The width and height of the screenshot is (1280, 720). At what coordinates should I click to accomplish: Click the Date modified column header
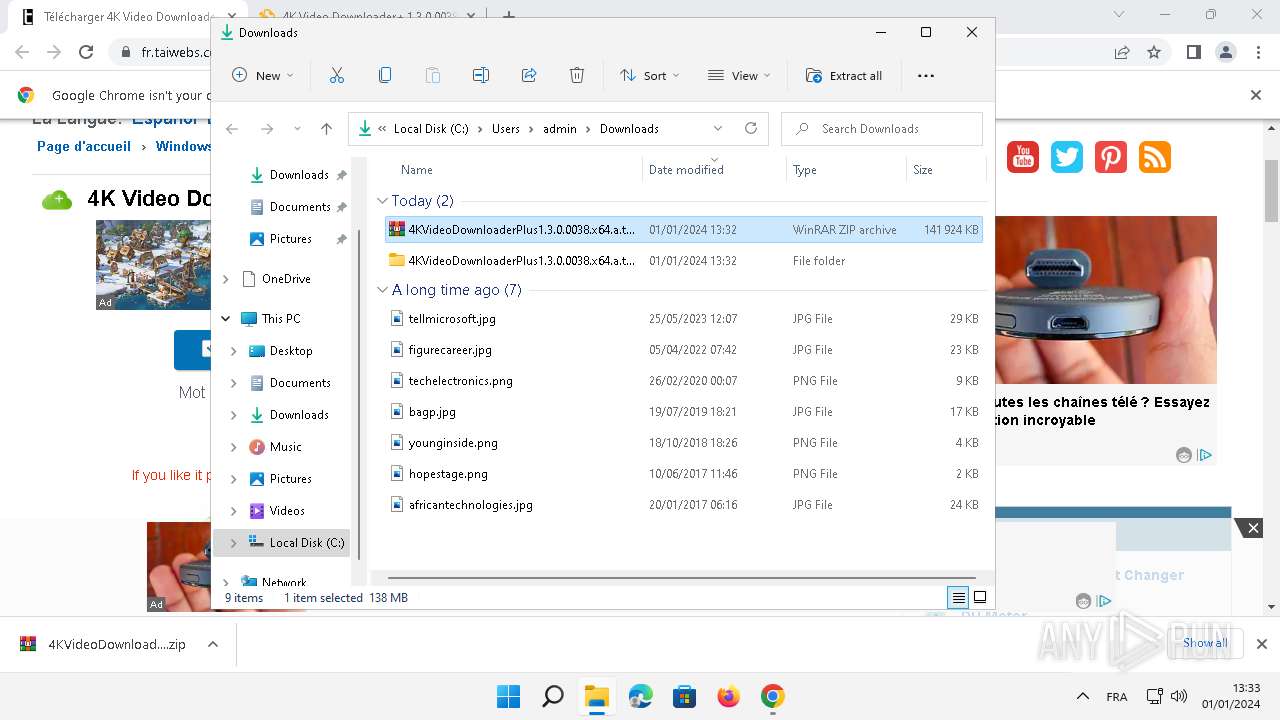pos(686,170)
